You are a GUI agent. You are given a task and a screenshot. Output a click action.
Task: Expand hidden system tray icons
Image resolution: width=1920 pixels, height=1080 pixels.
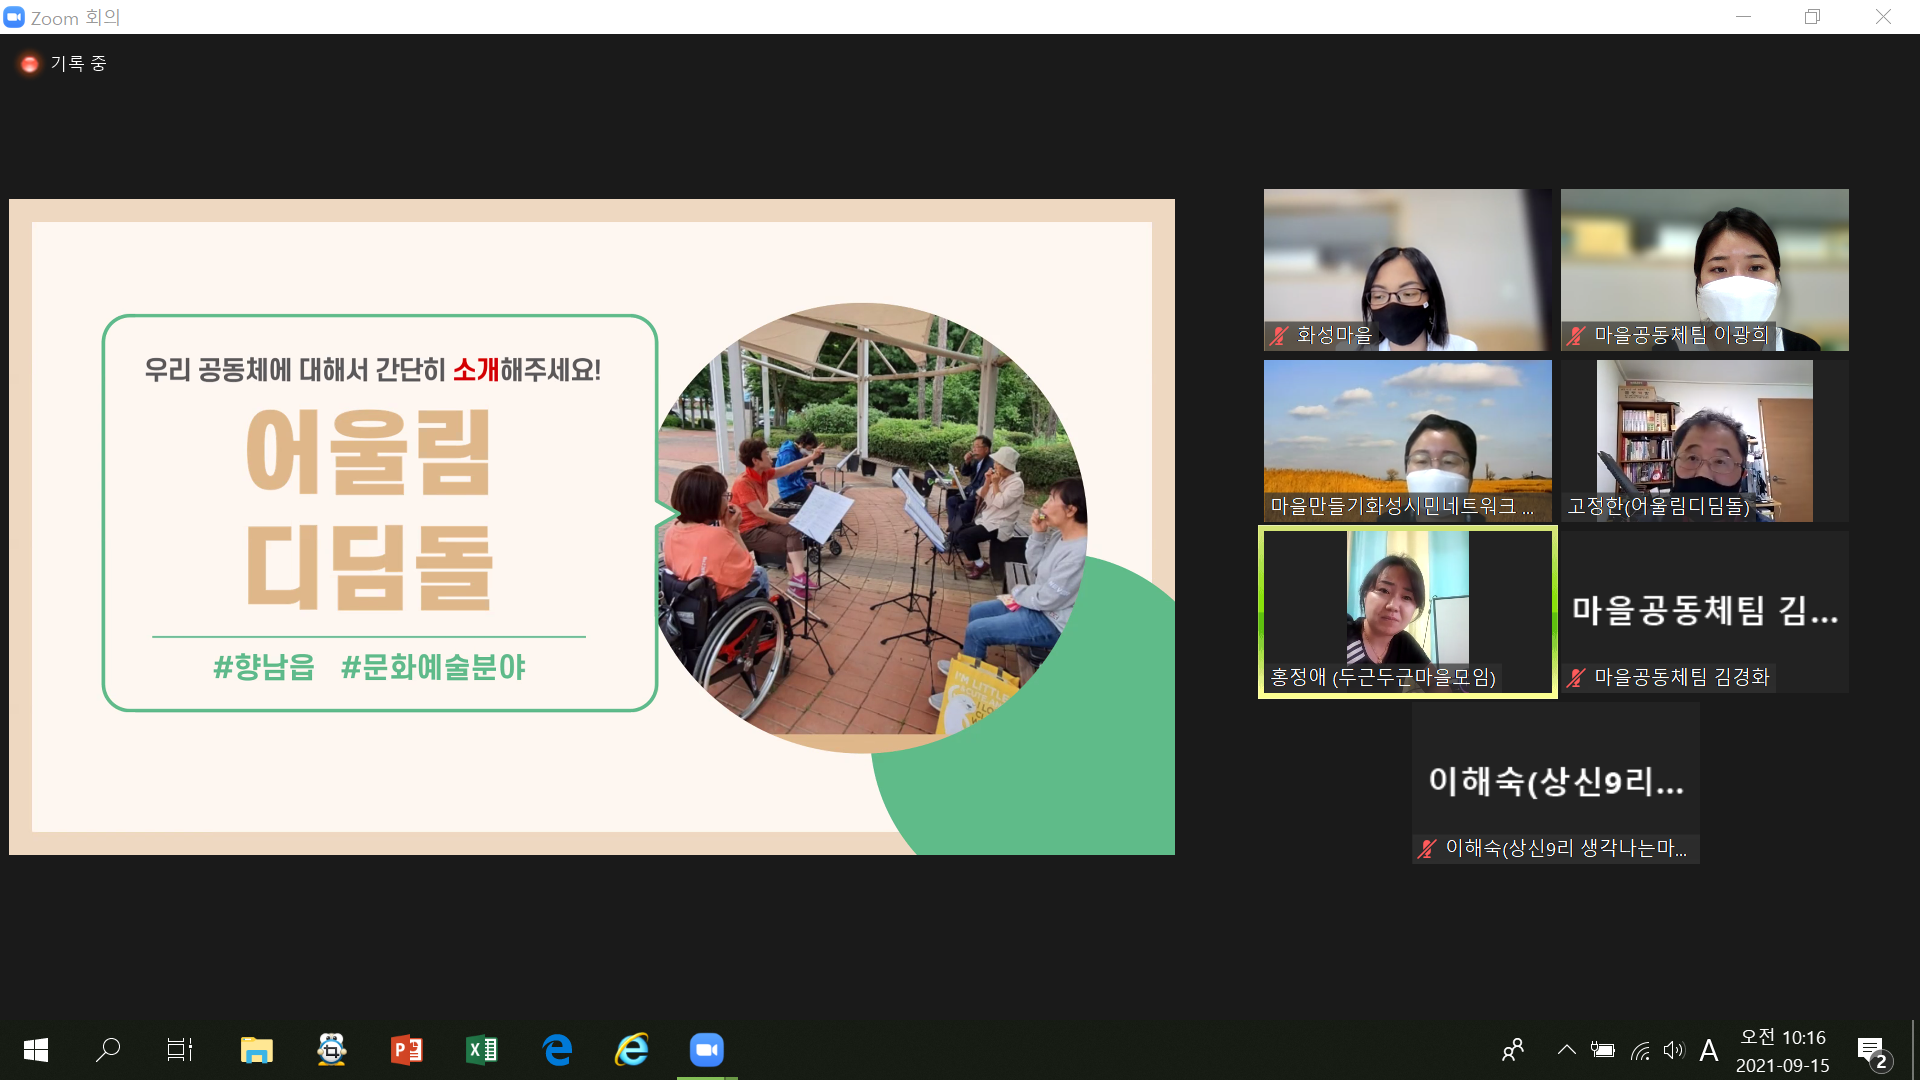[x=1567, y=1050]
